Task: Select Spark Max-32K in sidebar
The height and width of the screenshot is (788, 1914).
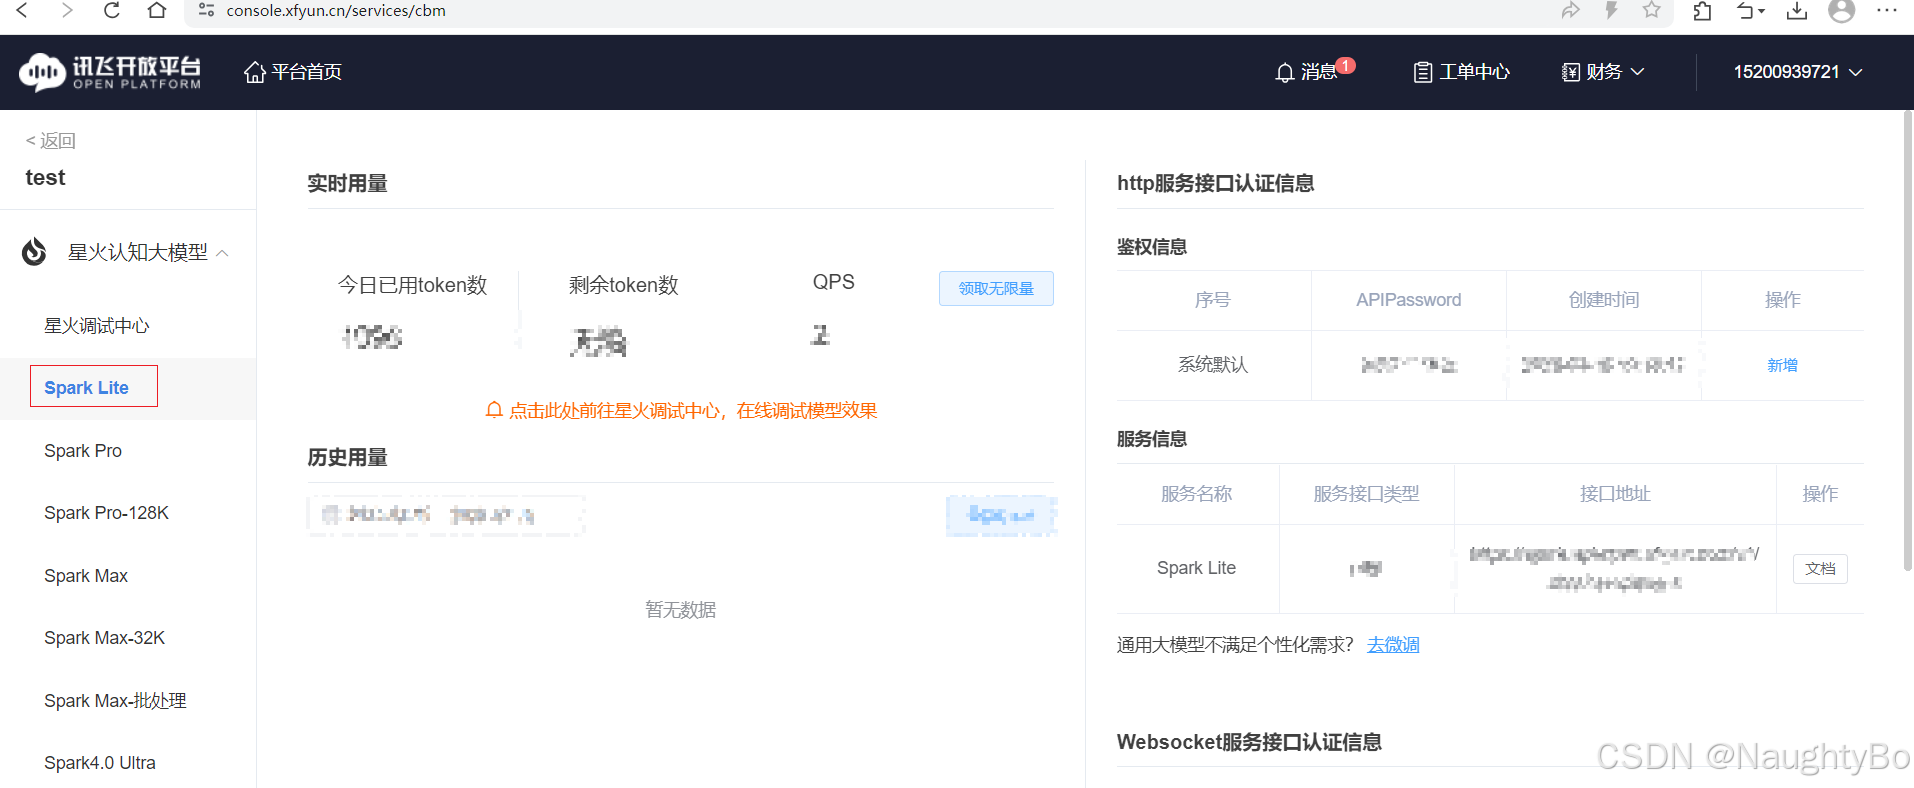Action: (104, 638)
